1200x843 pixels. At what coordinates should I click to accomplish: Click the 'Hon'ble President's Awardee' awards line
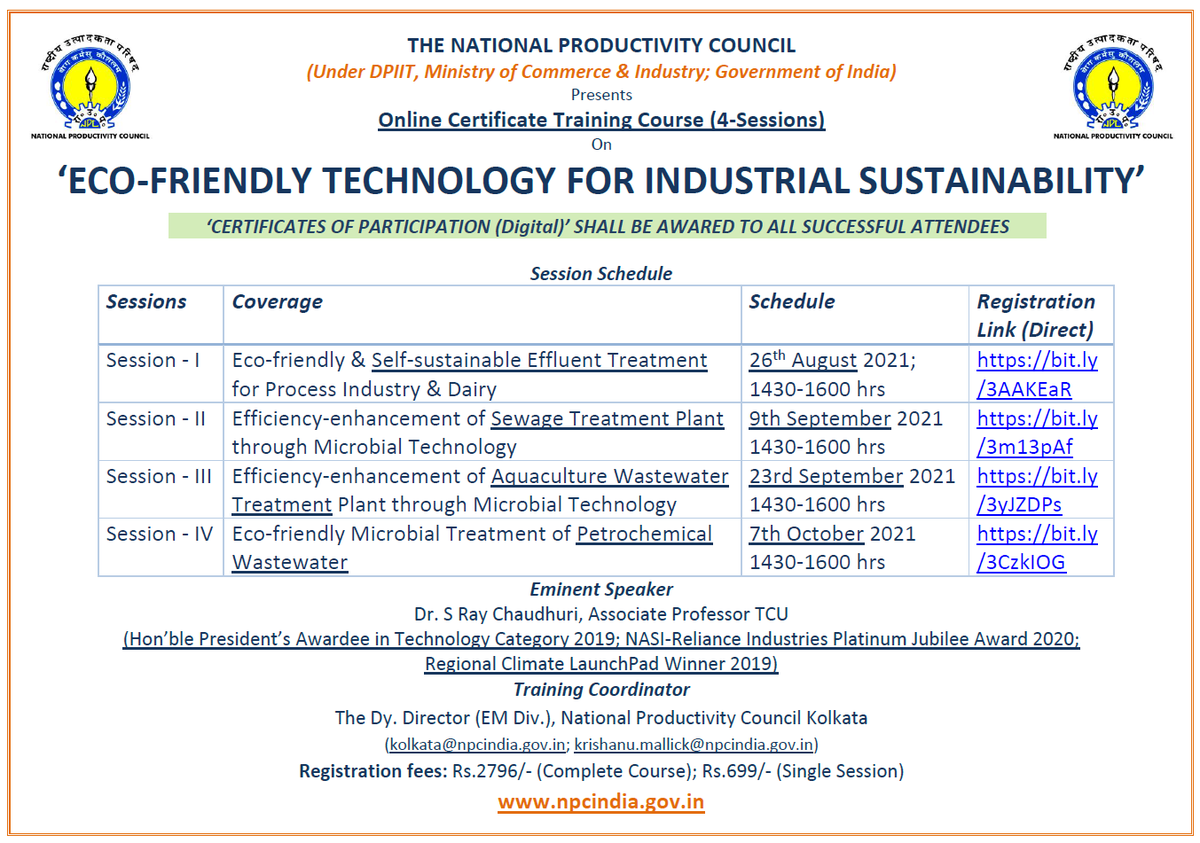pos(601,638)
